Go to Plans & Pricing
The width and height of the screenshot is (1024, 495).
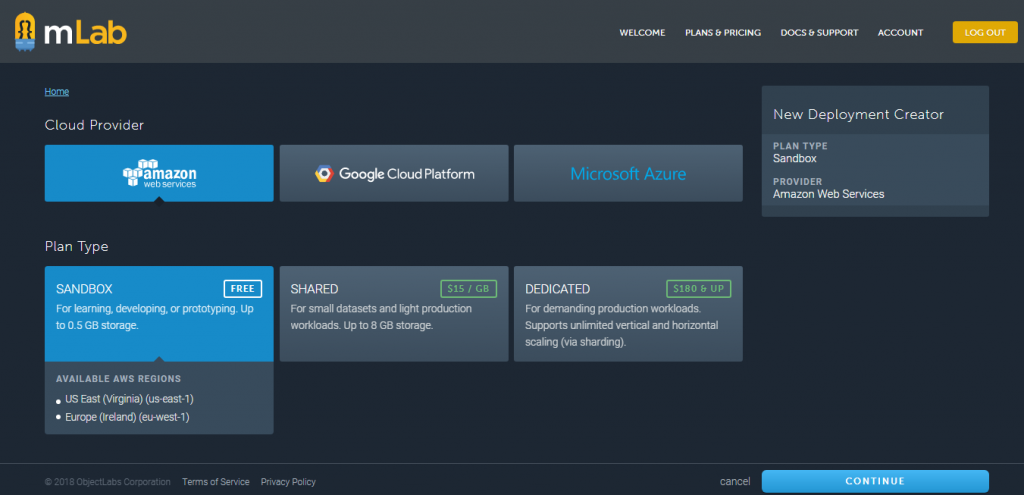tap(723, 33)
